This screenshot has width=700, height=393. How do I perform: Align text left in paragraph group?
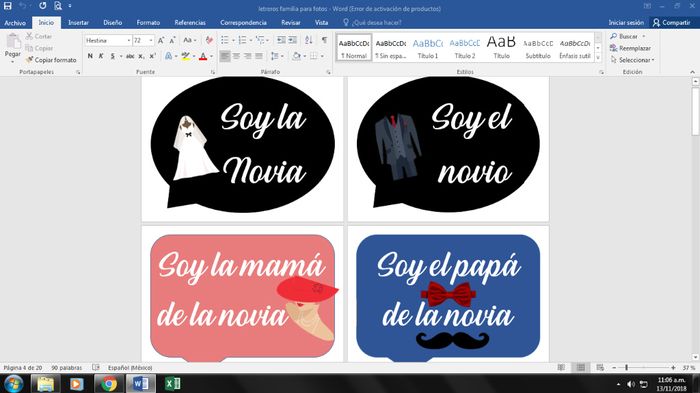click(x=225, y=56)
